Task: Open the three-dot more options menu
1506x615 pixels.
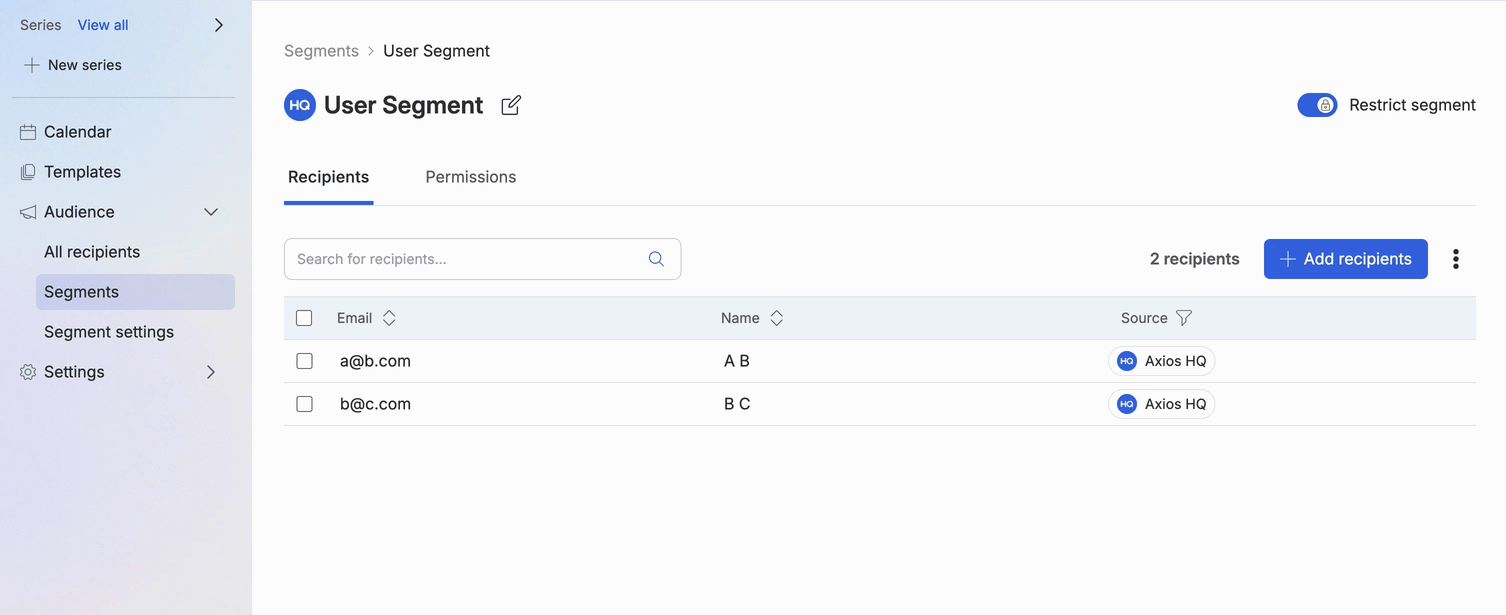Action: [x=1456, y=259]
